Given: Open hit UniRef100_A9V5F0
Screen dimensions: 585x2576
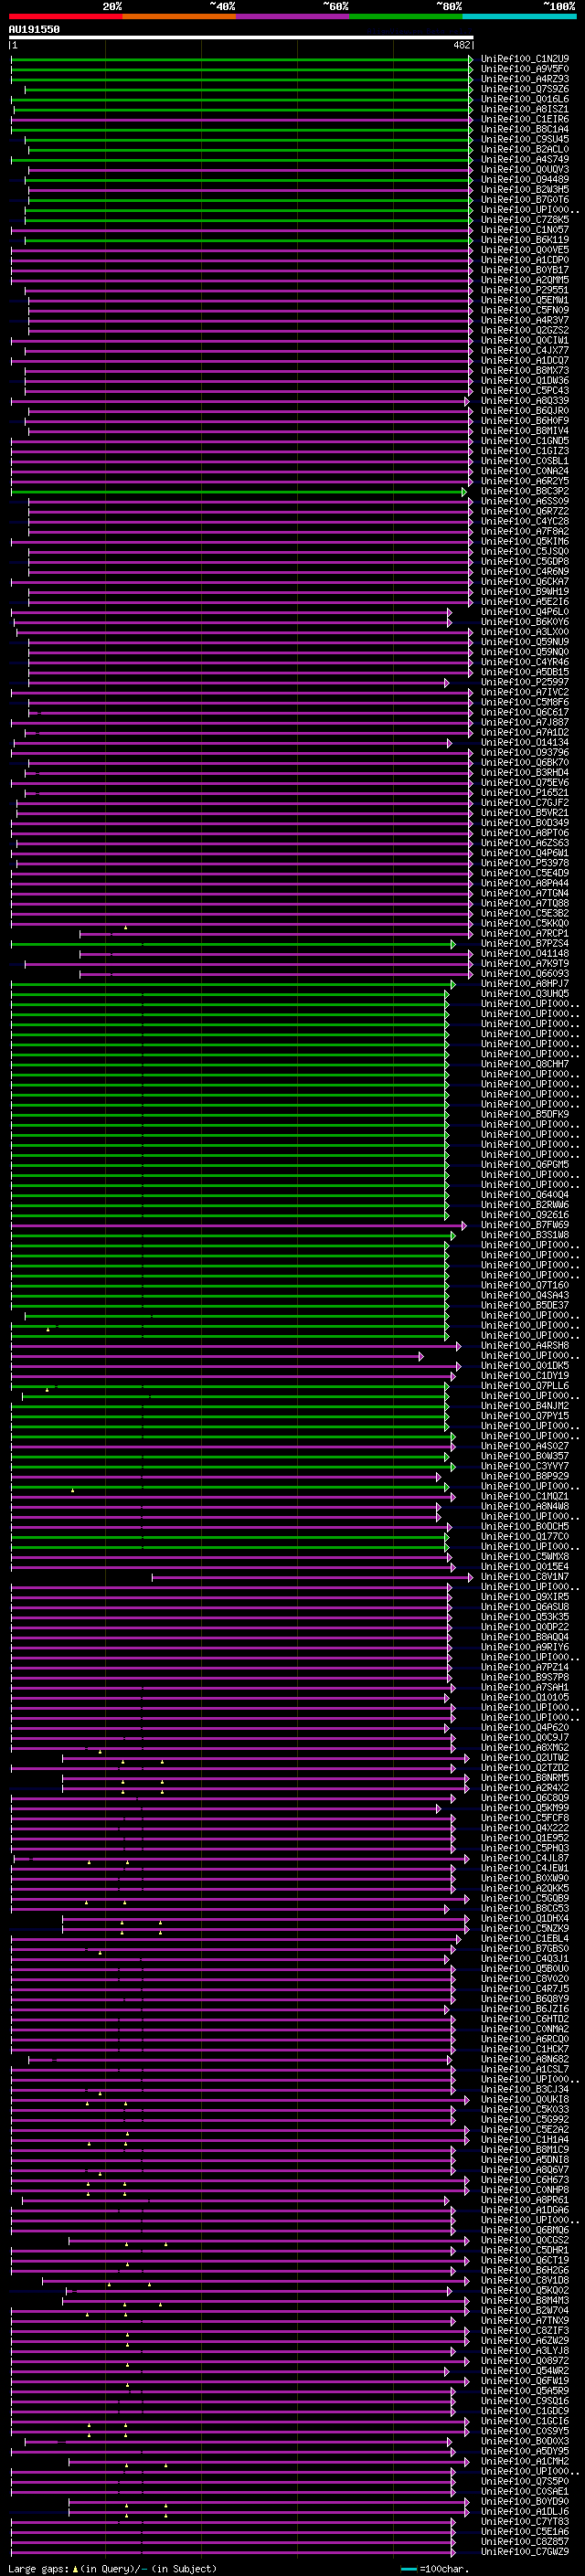Looking at the screenshot, I should tap(524, 69).
